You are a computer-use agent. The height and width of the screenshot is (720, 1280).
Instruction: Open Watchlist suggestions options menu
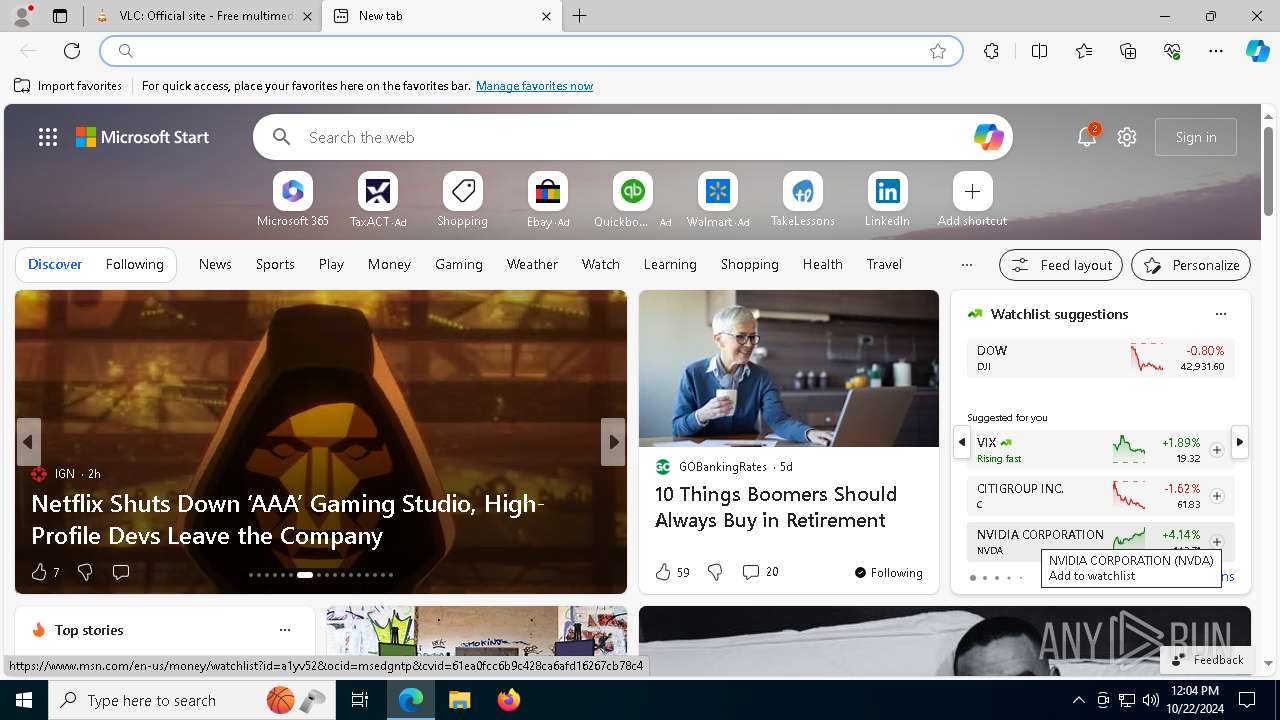1220,314
